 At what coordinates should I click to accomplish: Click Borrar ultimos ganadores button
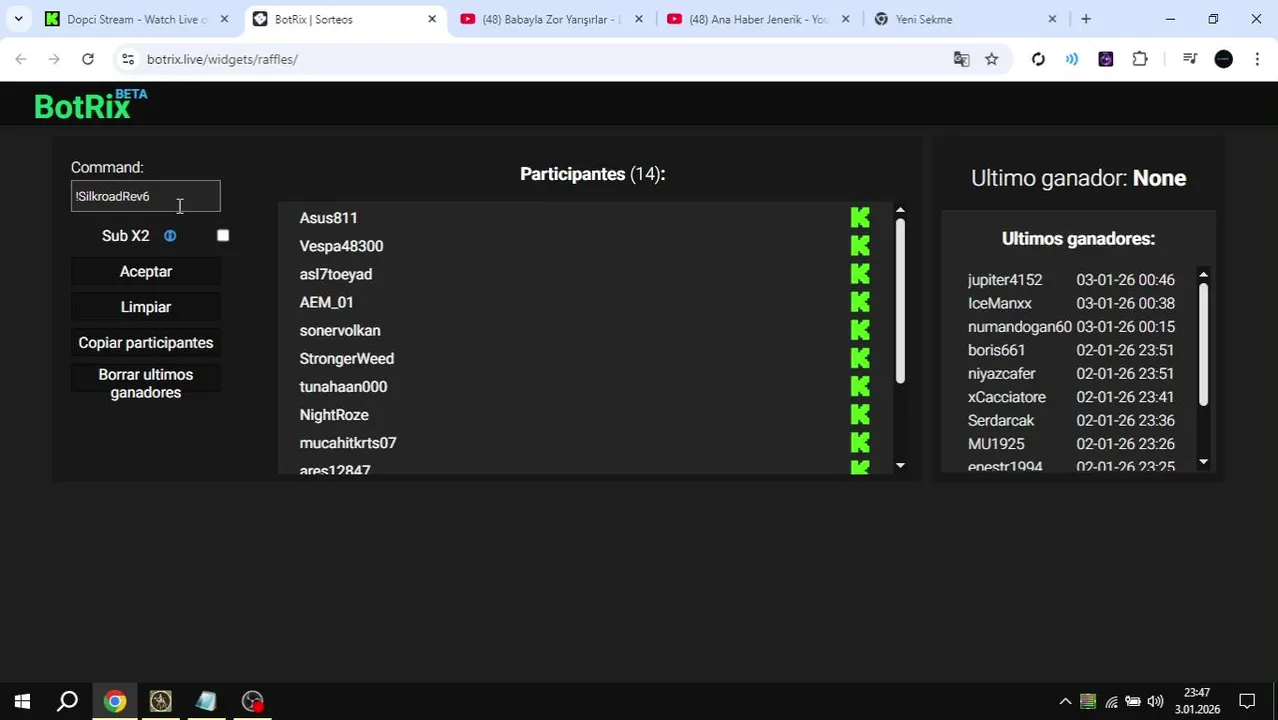pyautogui.click(x=146, y=384)
